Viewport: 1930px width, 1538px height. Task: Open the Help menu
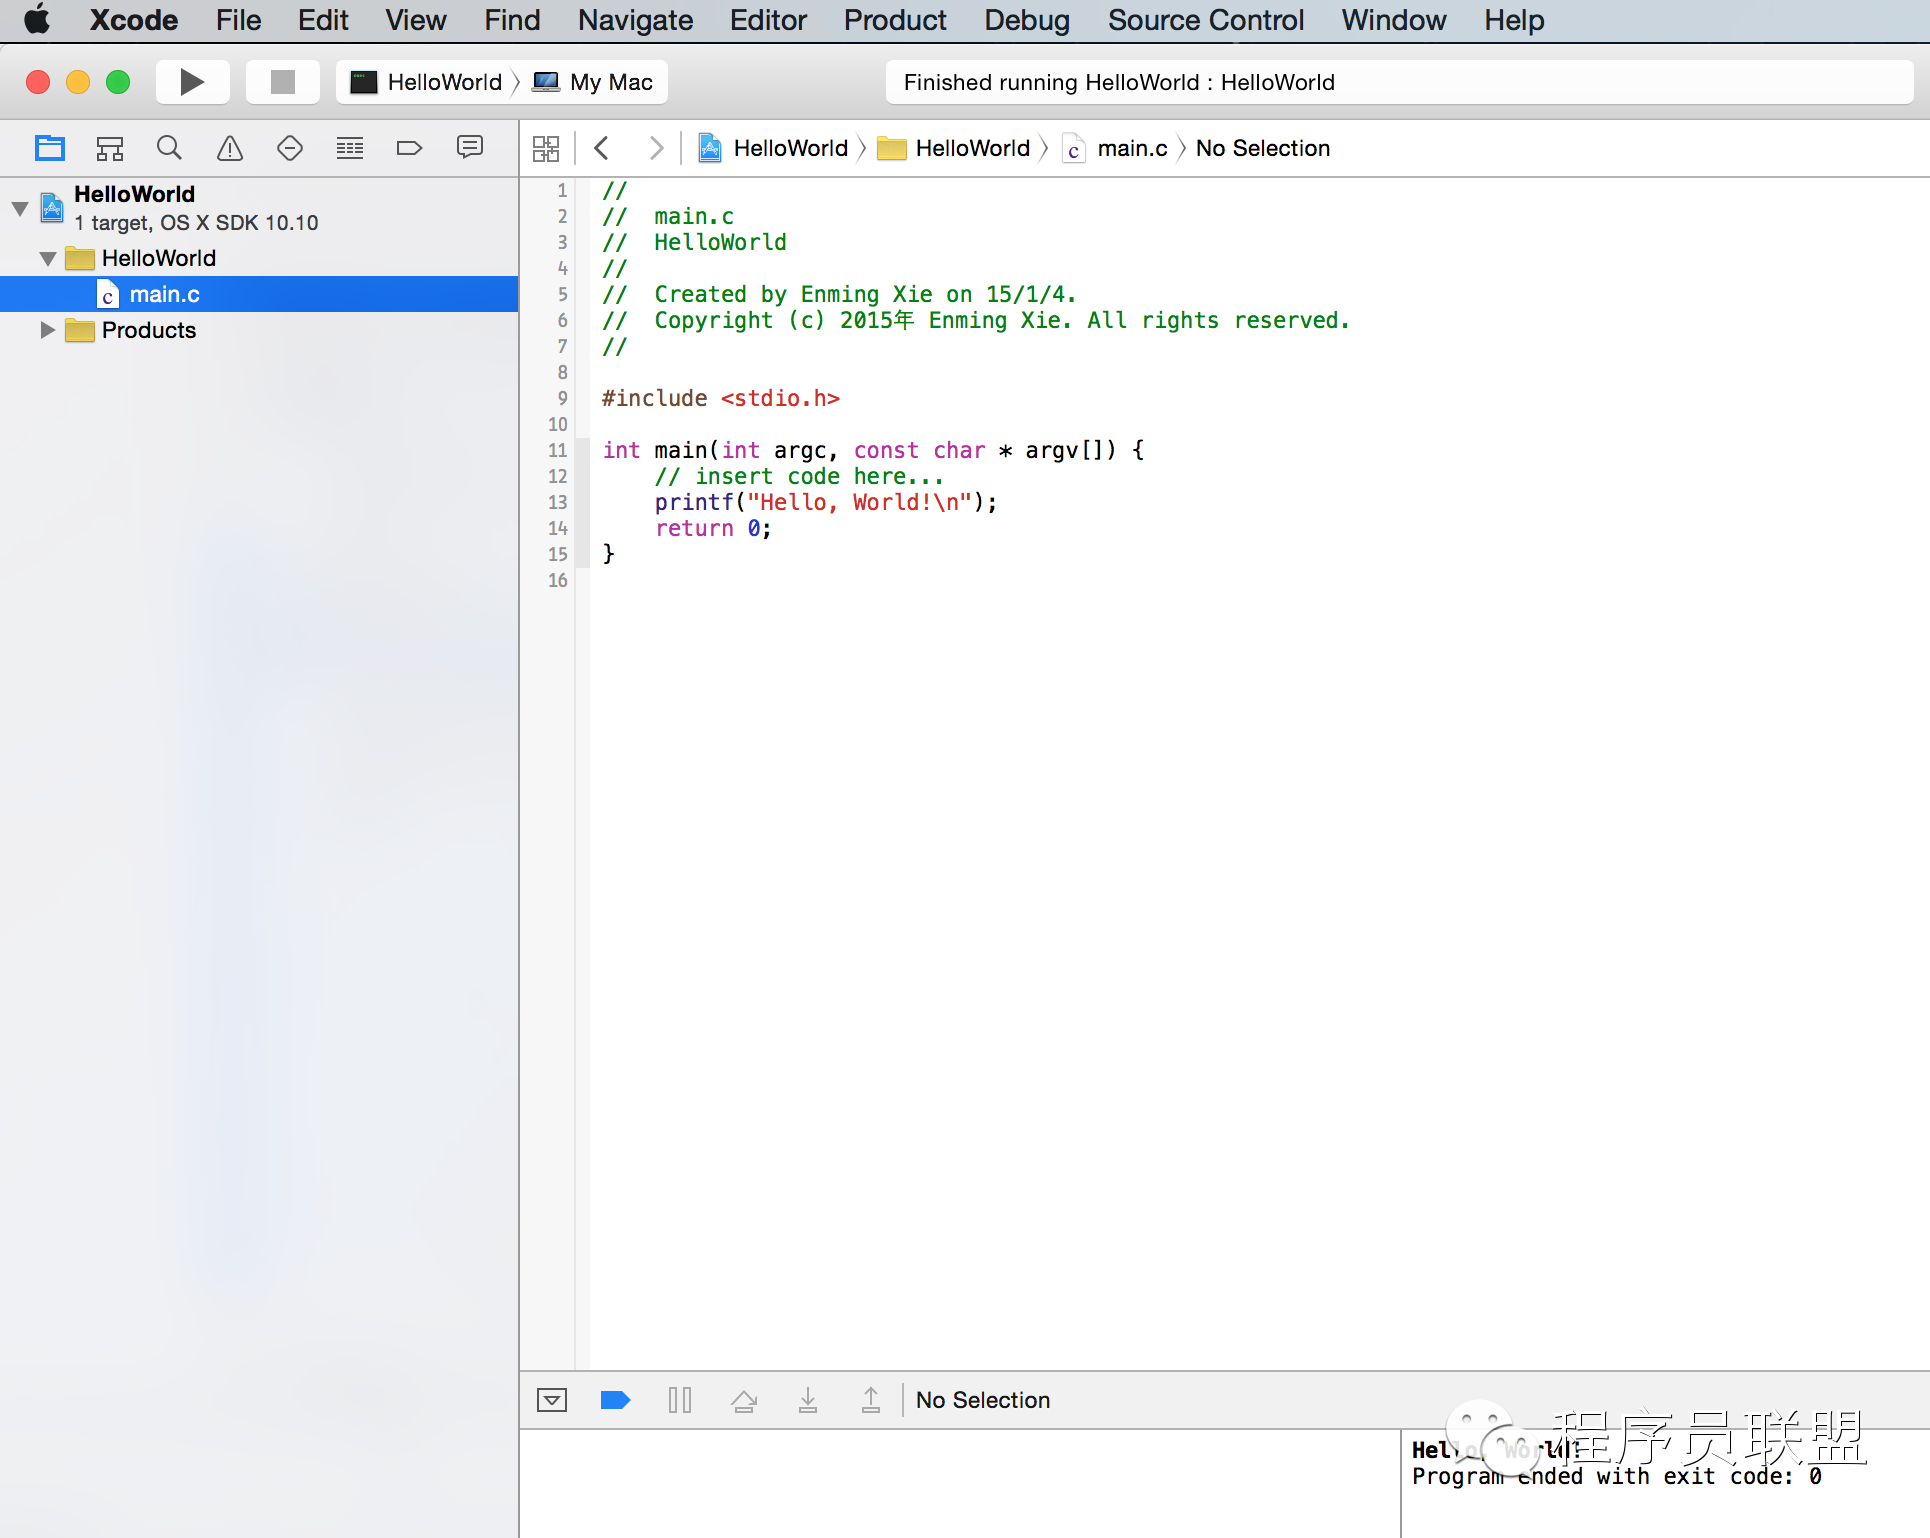coord(1514,20)
